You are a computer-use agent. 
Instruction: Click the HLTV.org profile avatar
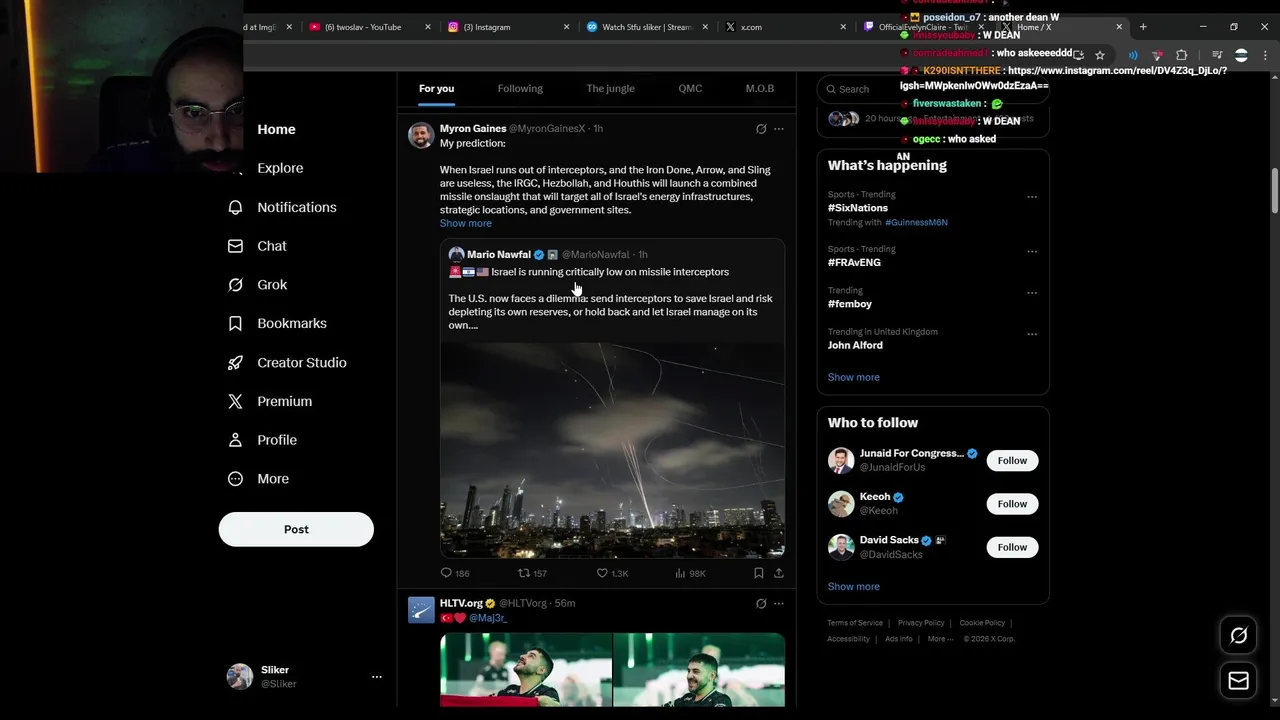[421, 610]
